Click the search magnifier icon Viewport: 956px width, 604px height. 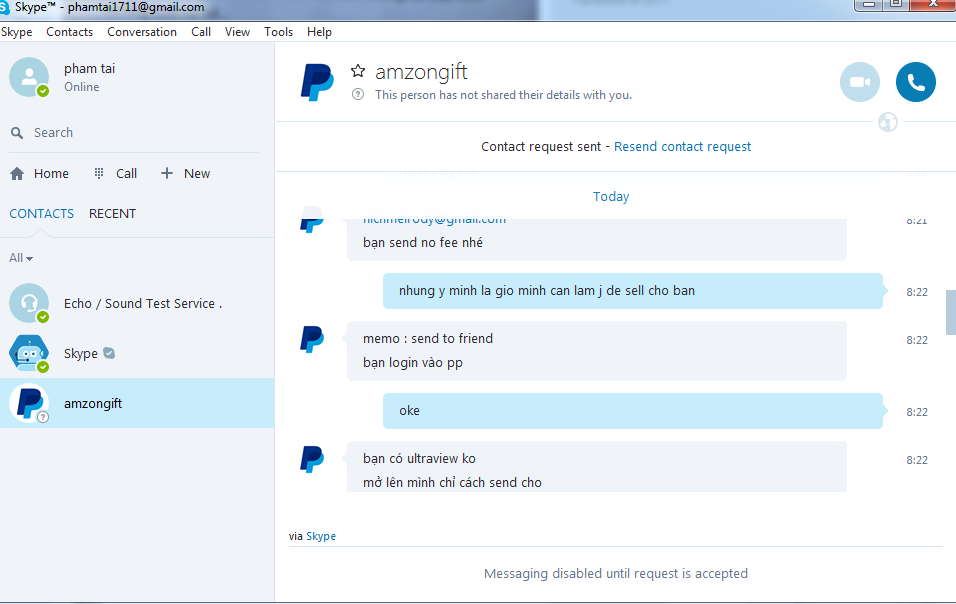[17, 133]
